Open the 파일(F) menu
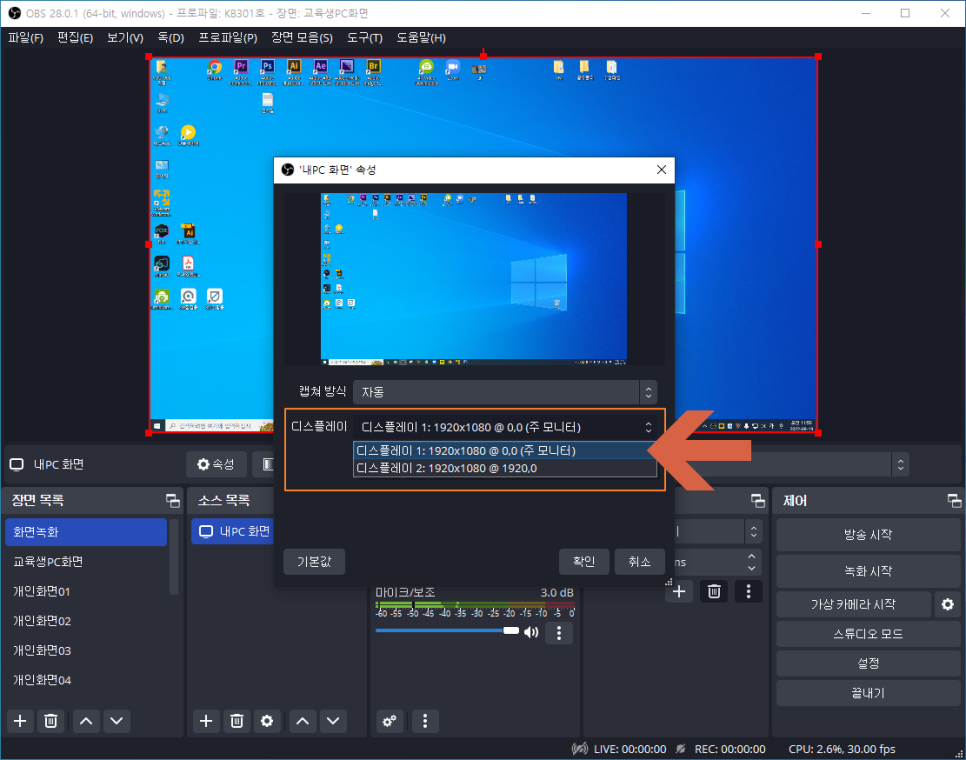Image resolution: width=966 pixels, height=760 pixels. [x=26, y=38]
